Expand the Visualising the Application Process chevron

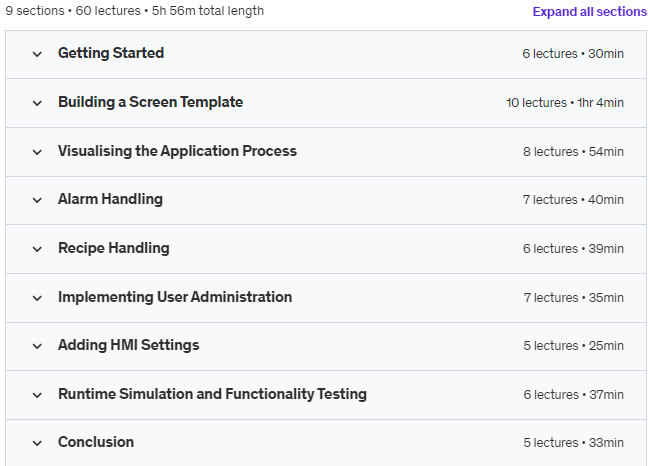tap(37, 152)
